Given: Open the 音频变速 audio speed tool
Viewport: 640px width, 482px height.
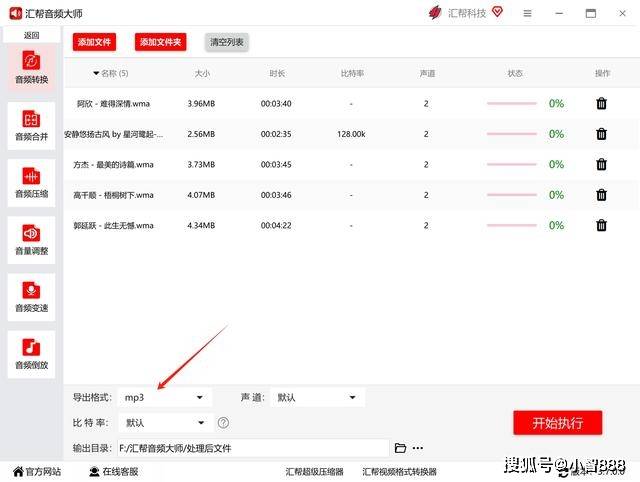Looking at the screenshot, I should (x=31, y=297).
